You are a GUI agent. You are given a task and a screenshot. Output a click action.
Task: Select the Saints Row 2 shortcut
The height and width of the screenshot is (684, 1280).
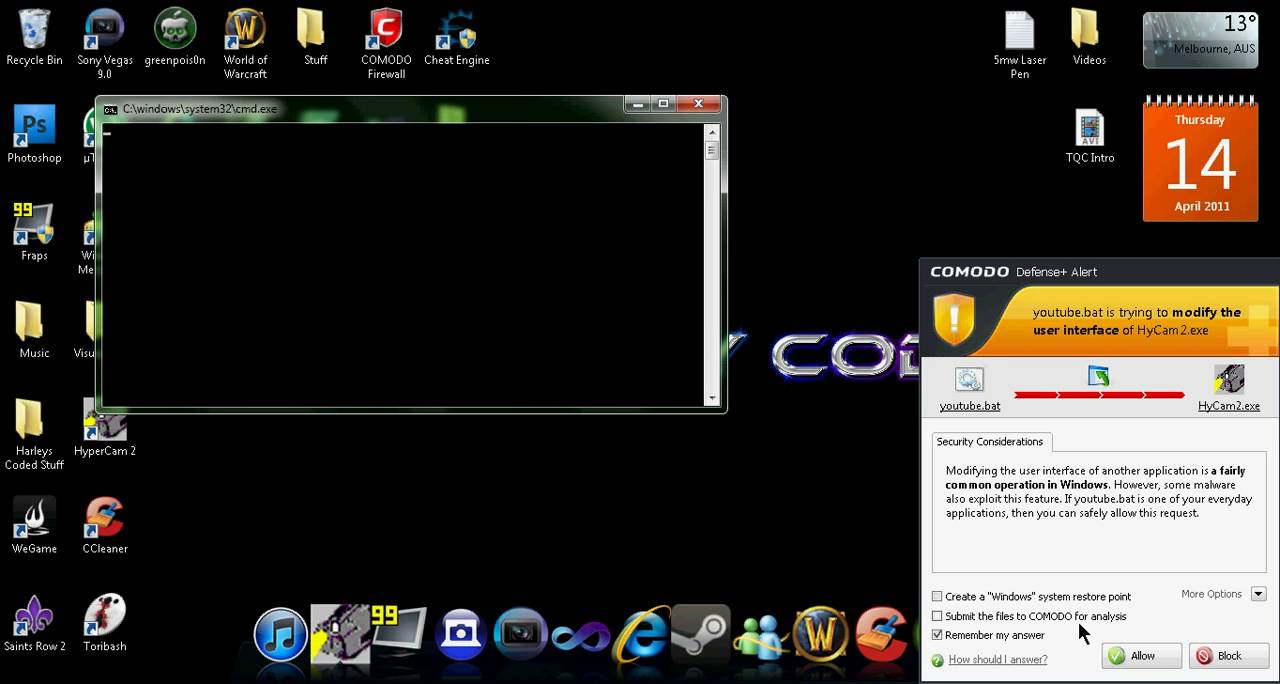34,623
